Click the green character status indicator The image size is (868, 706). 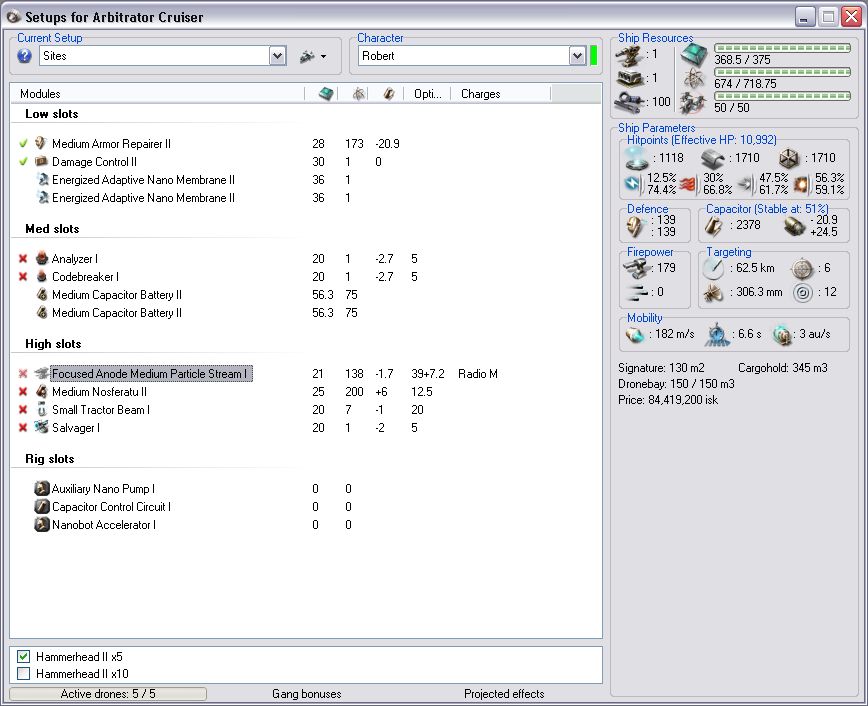(594, 56)
